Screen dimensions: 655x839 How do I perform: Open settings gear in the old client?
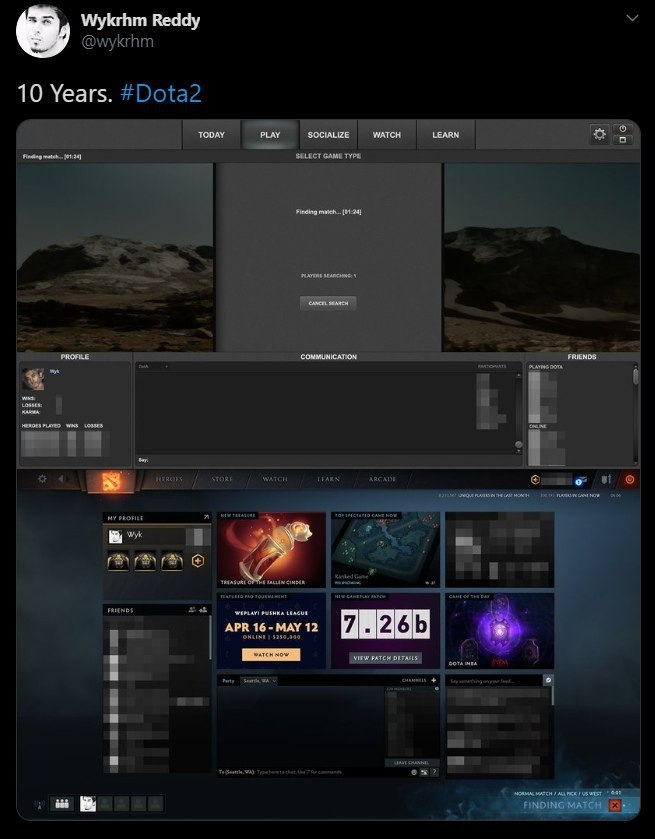[x=599, y=134]
